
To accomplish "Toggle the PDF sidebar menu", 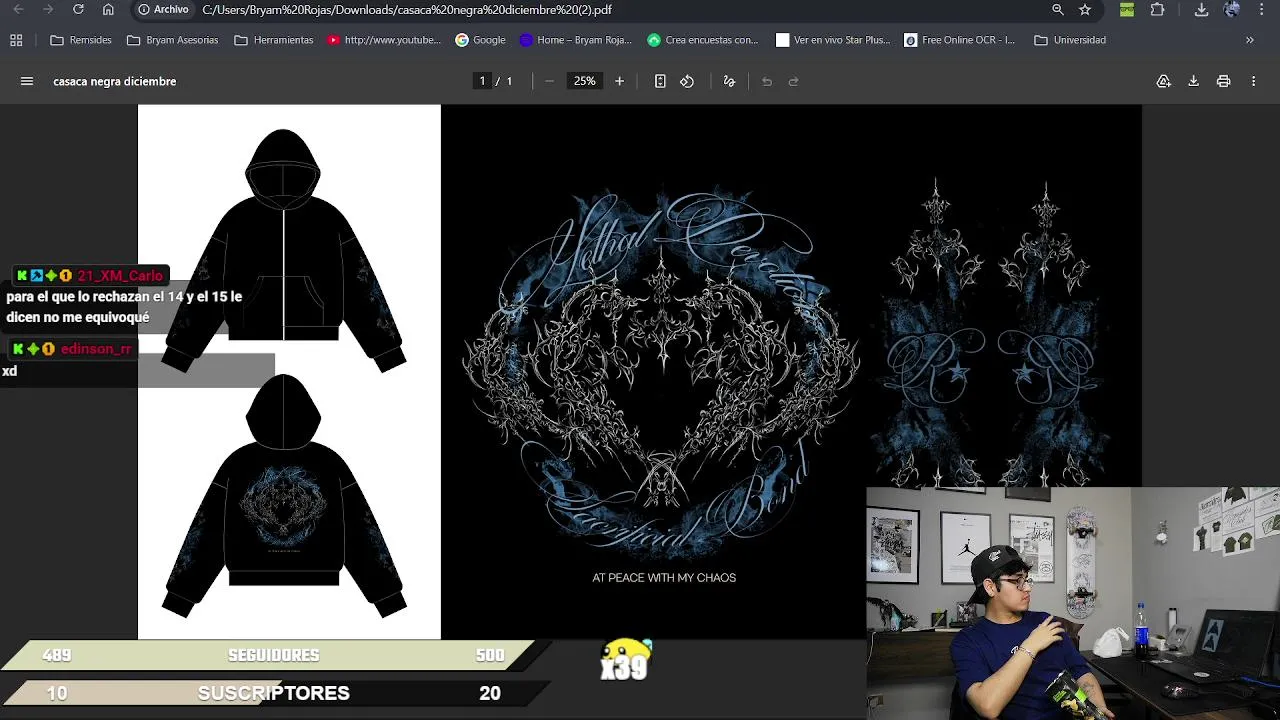I will click(27, 81).
